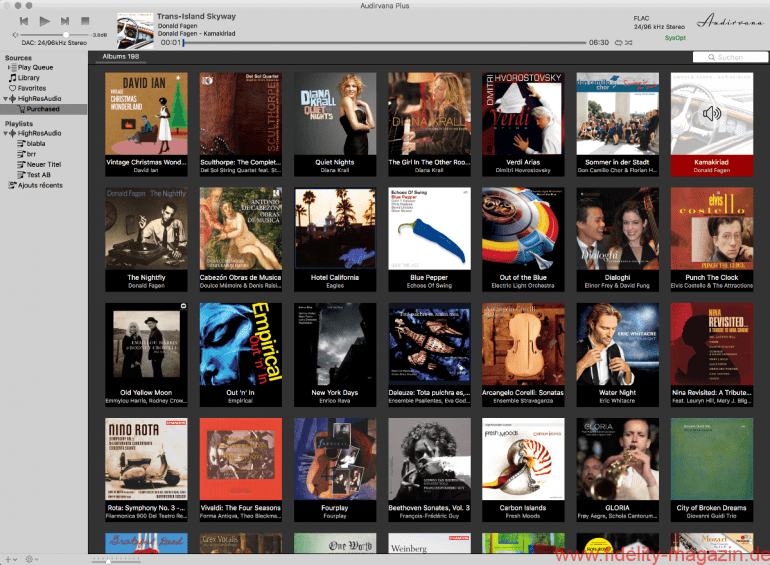Stop playback with the stop button
Screen dimensions: 770x565
click(x=85, y=21)
